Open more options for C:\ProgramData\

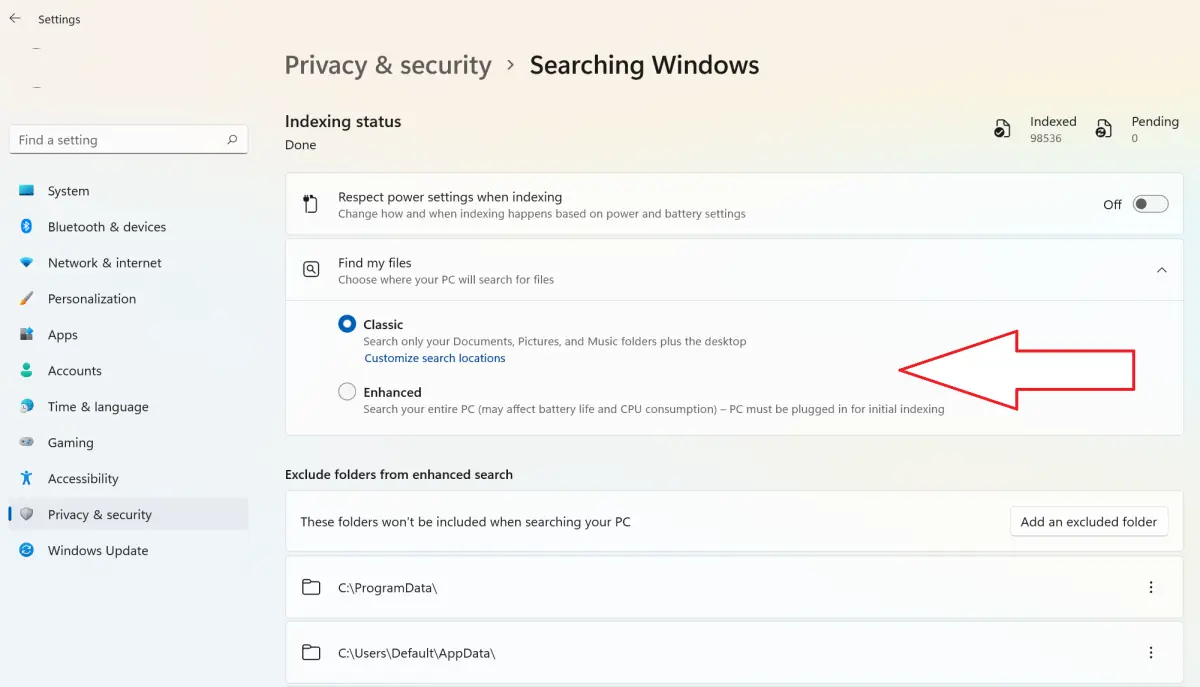coord(1151,587)
